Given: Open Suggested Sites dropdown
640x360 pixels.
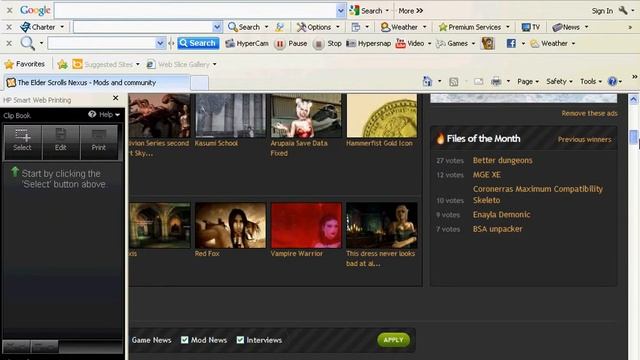Looking at the screenshot, I should pyautogui.click(x=138, y=64).
